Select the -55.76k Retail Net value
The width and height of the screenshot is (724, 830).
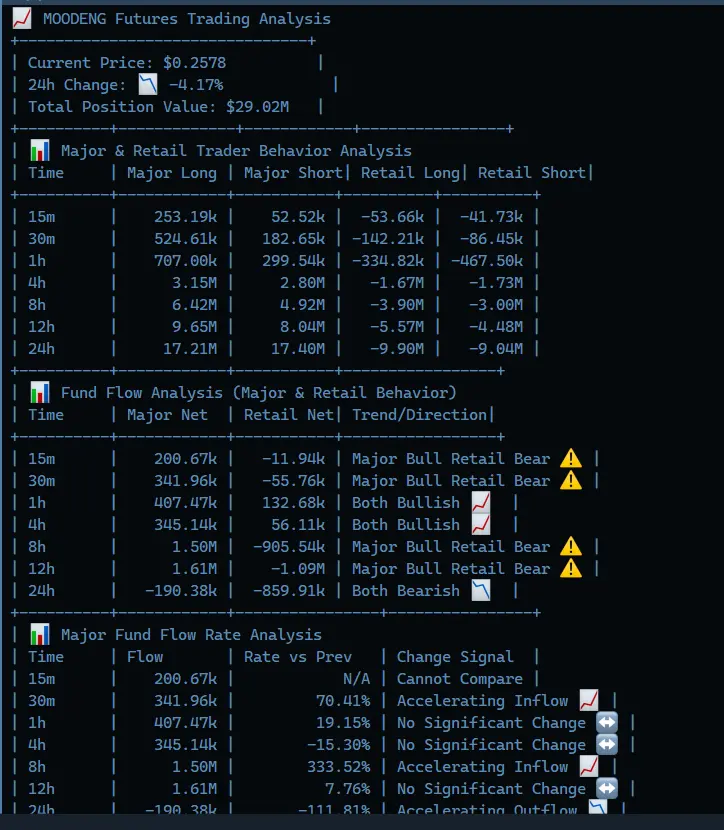point(294,481)
